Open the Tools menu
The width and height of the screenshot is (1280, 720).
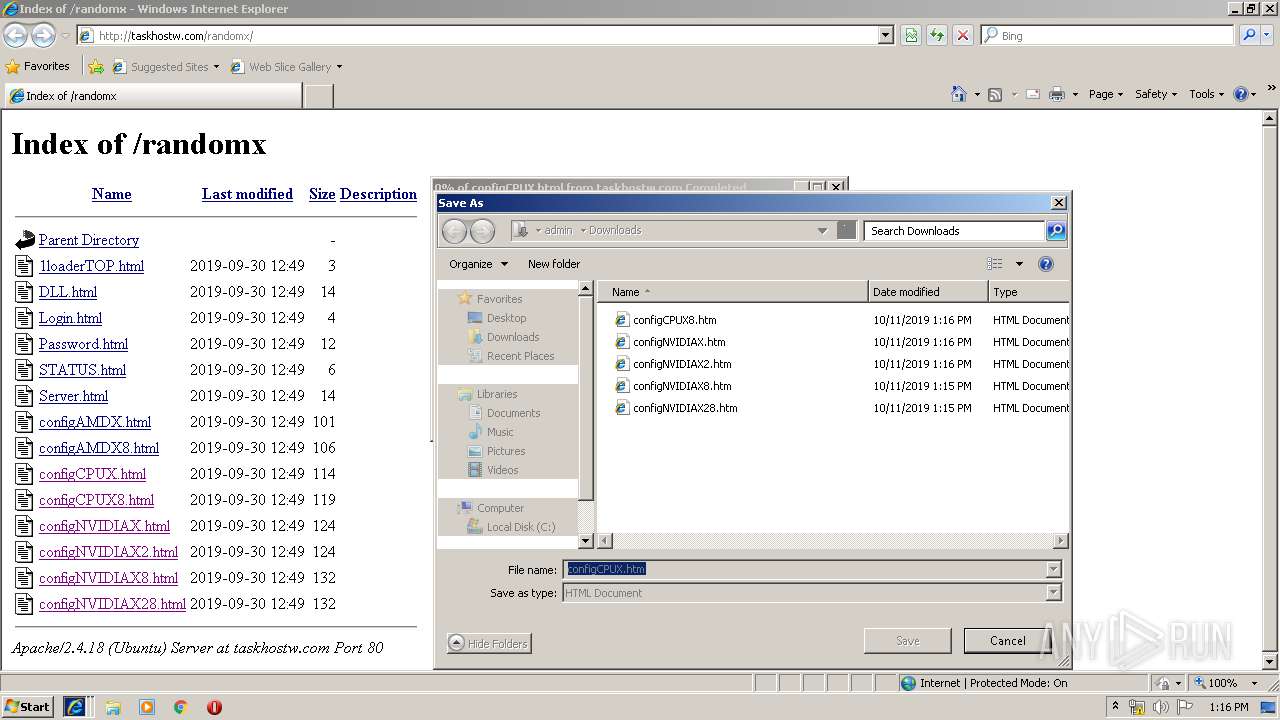1207,94
